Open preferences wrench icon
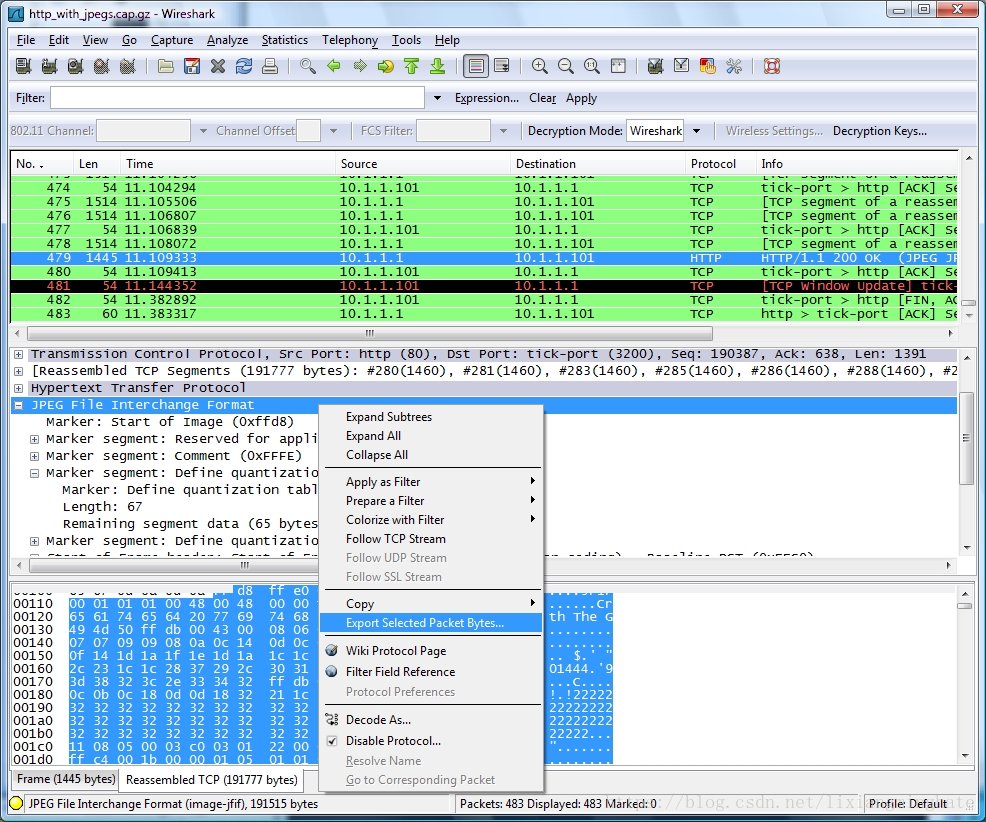The height and width of the screenshot is (822, 986). [734, 66]
